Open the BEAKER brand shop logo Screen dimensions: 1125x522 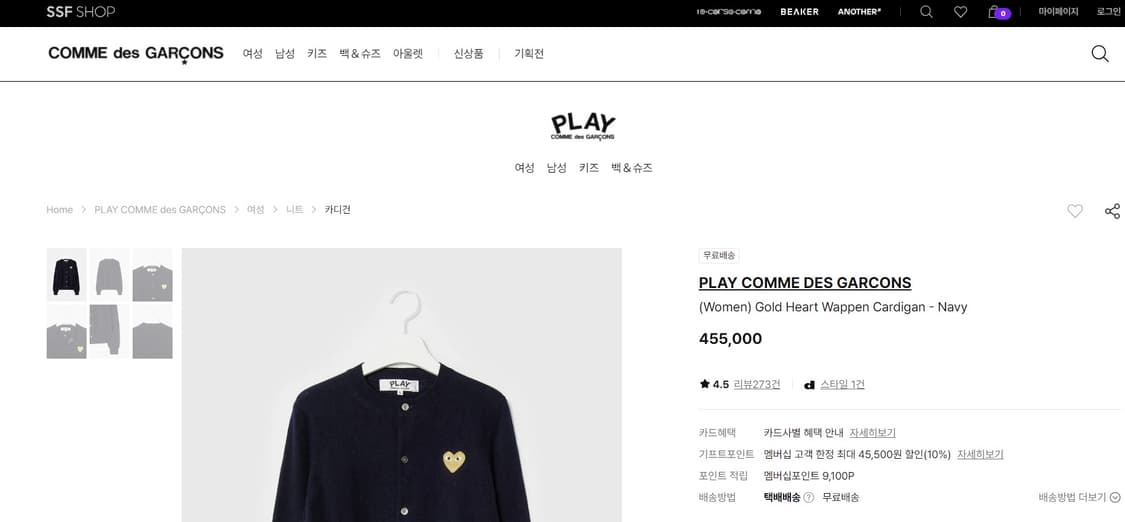point(799,12)
